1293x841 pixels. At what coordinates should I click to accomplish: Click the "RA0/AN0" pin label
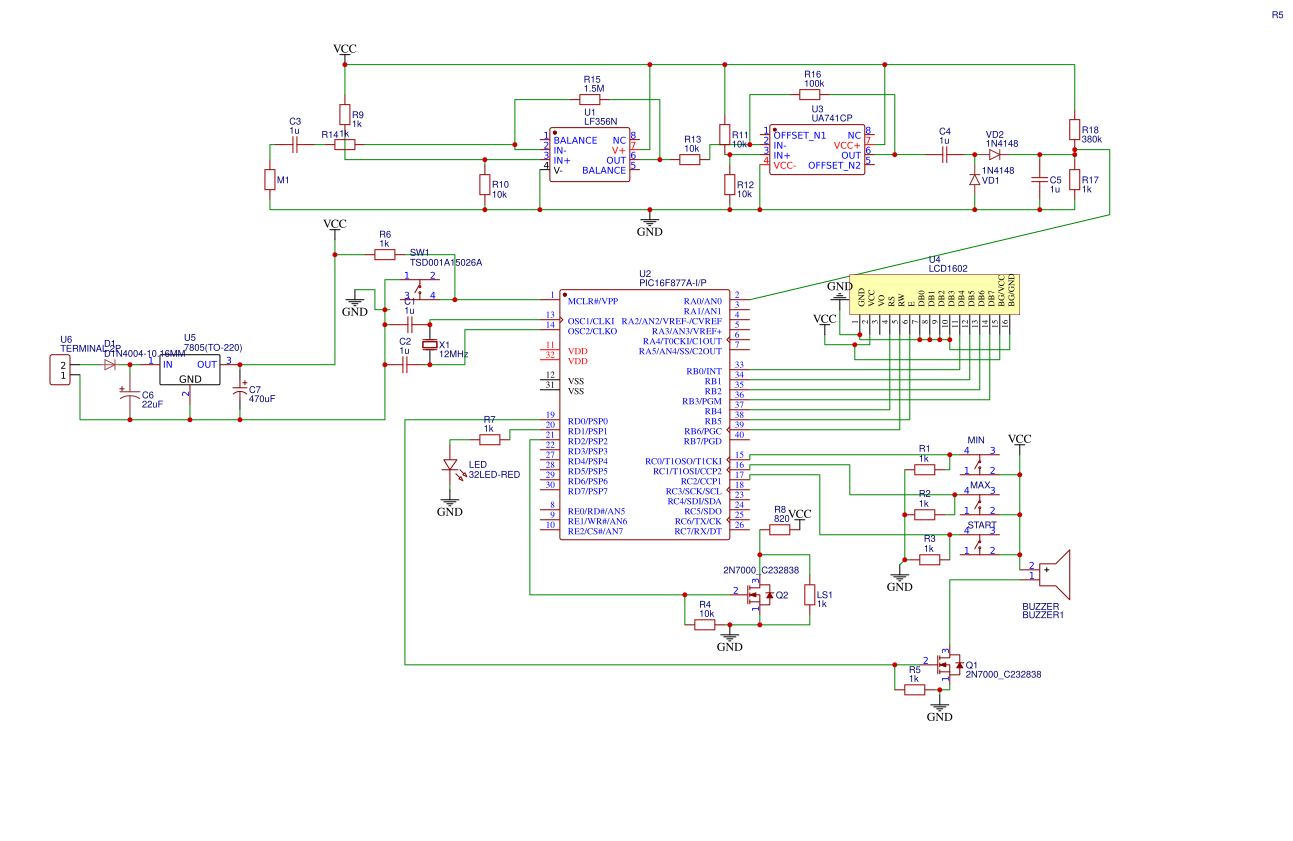click(703, 301)
